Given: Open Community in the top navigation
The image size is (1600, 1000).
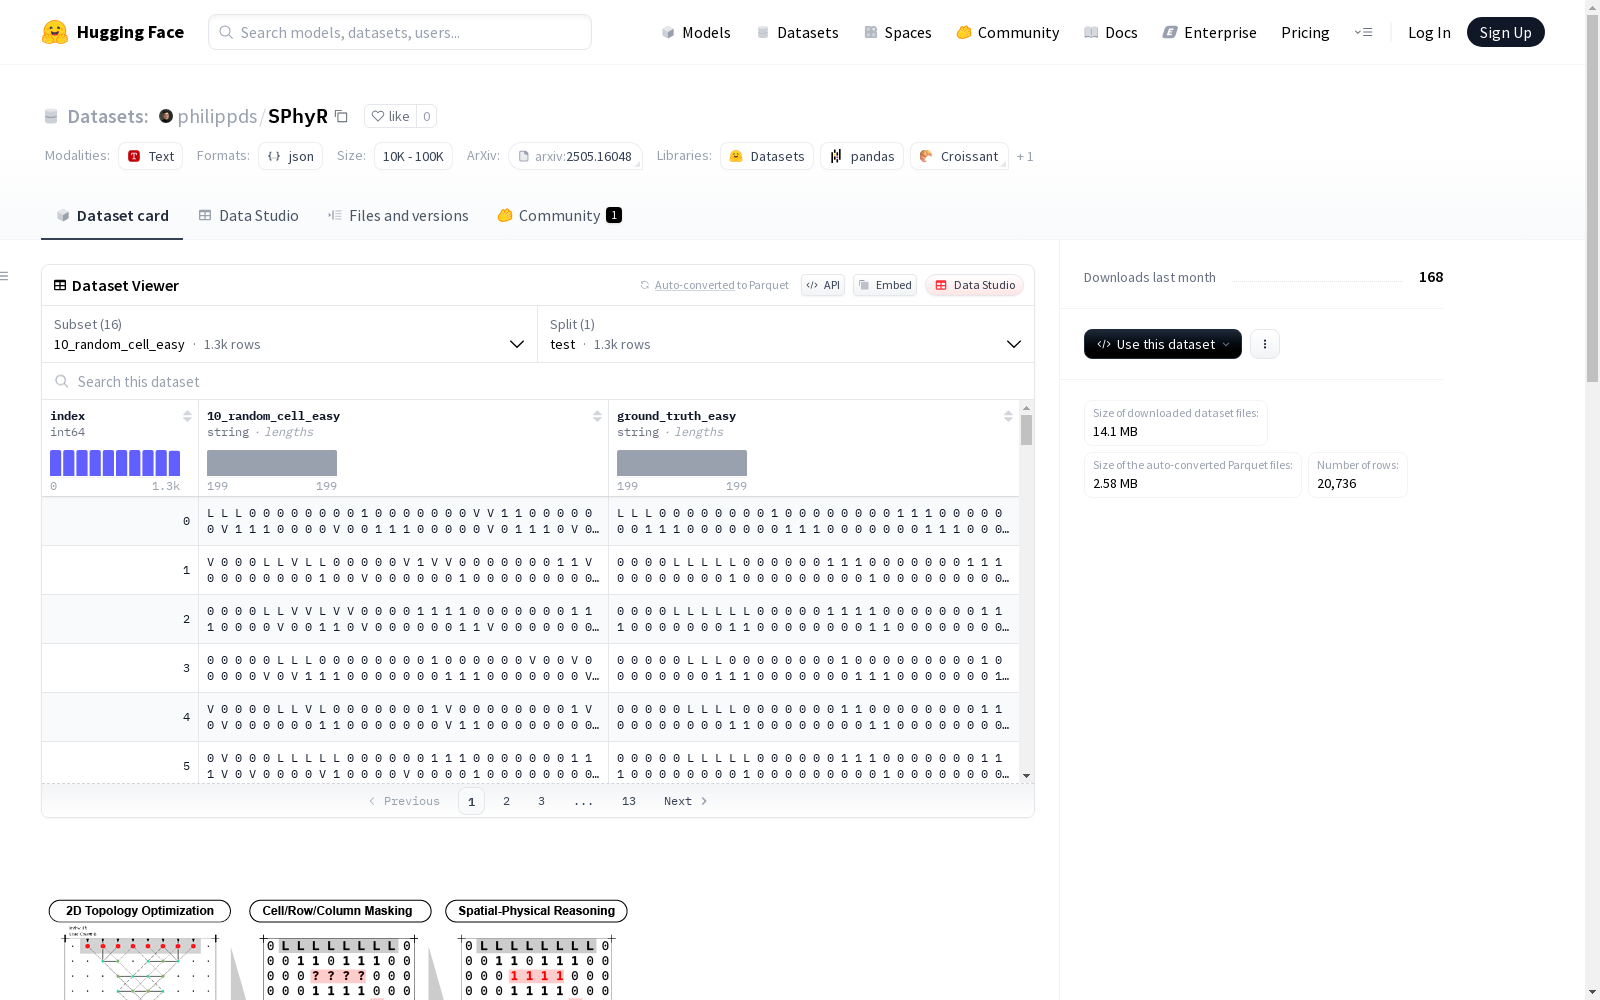Looking at the screenshot, I should click(1008, 32).
